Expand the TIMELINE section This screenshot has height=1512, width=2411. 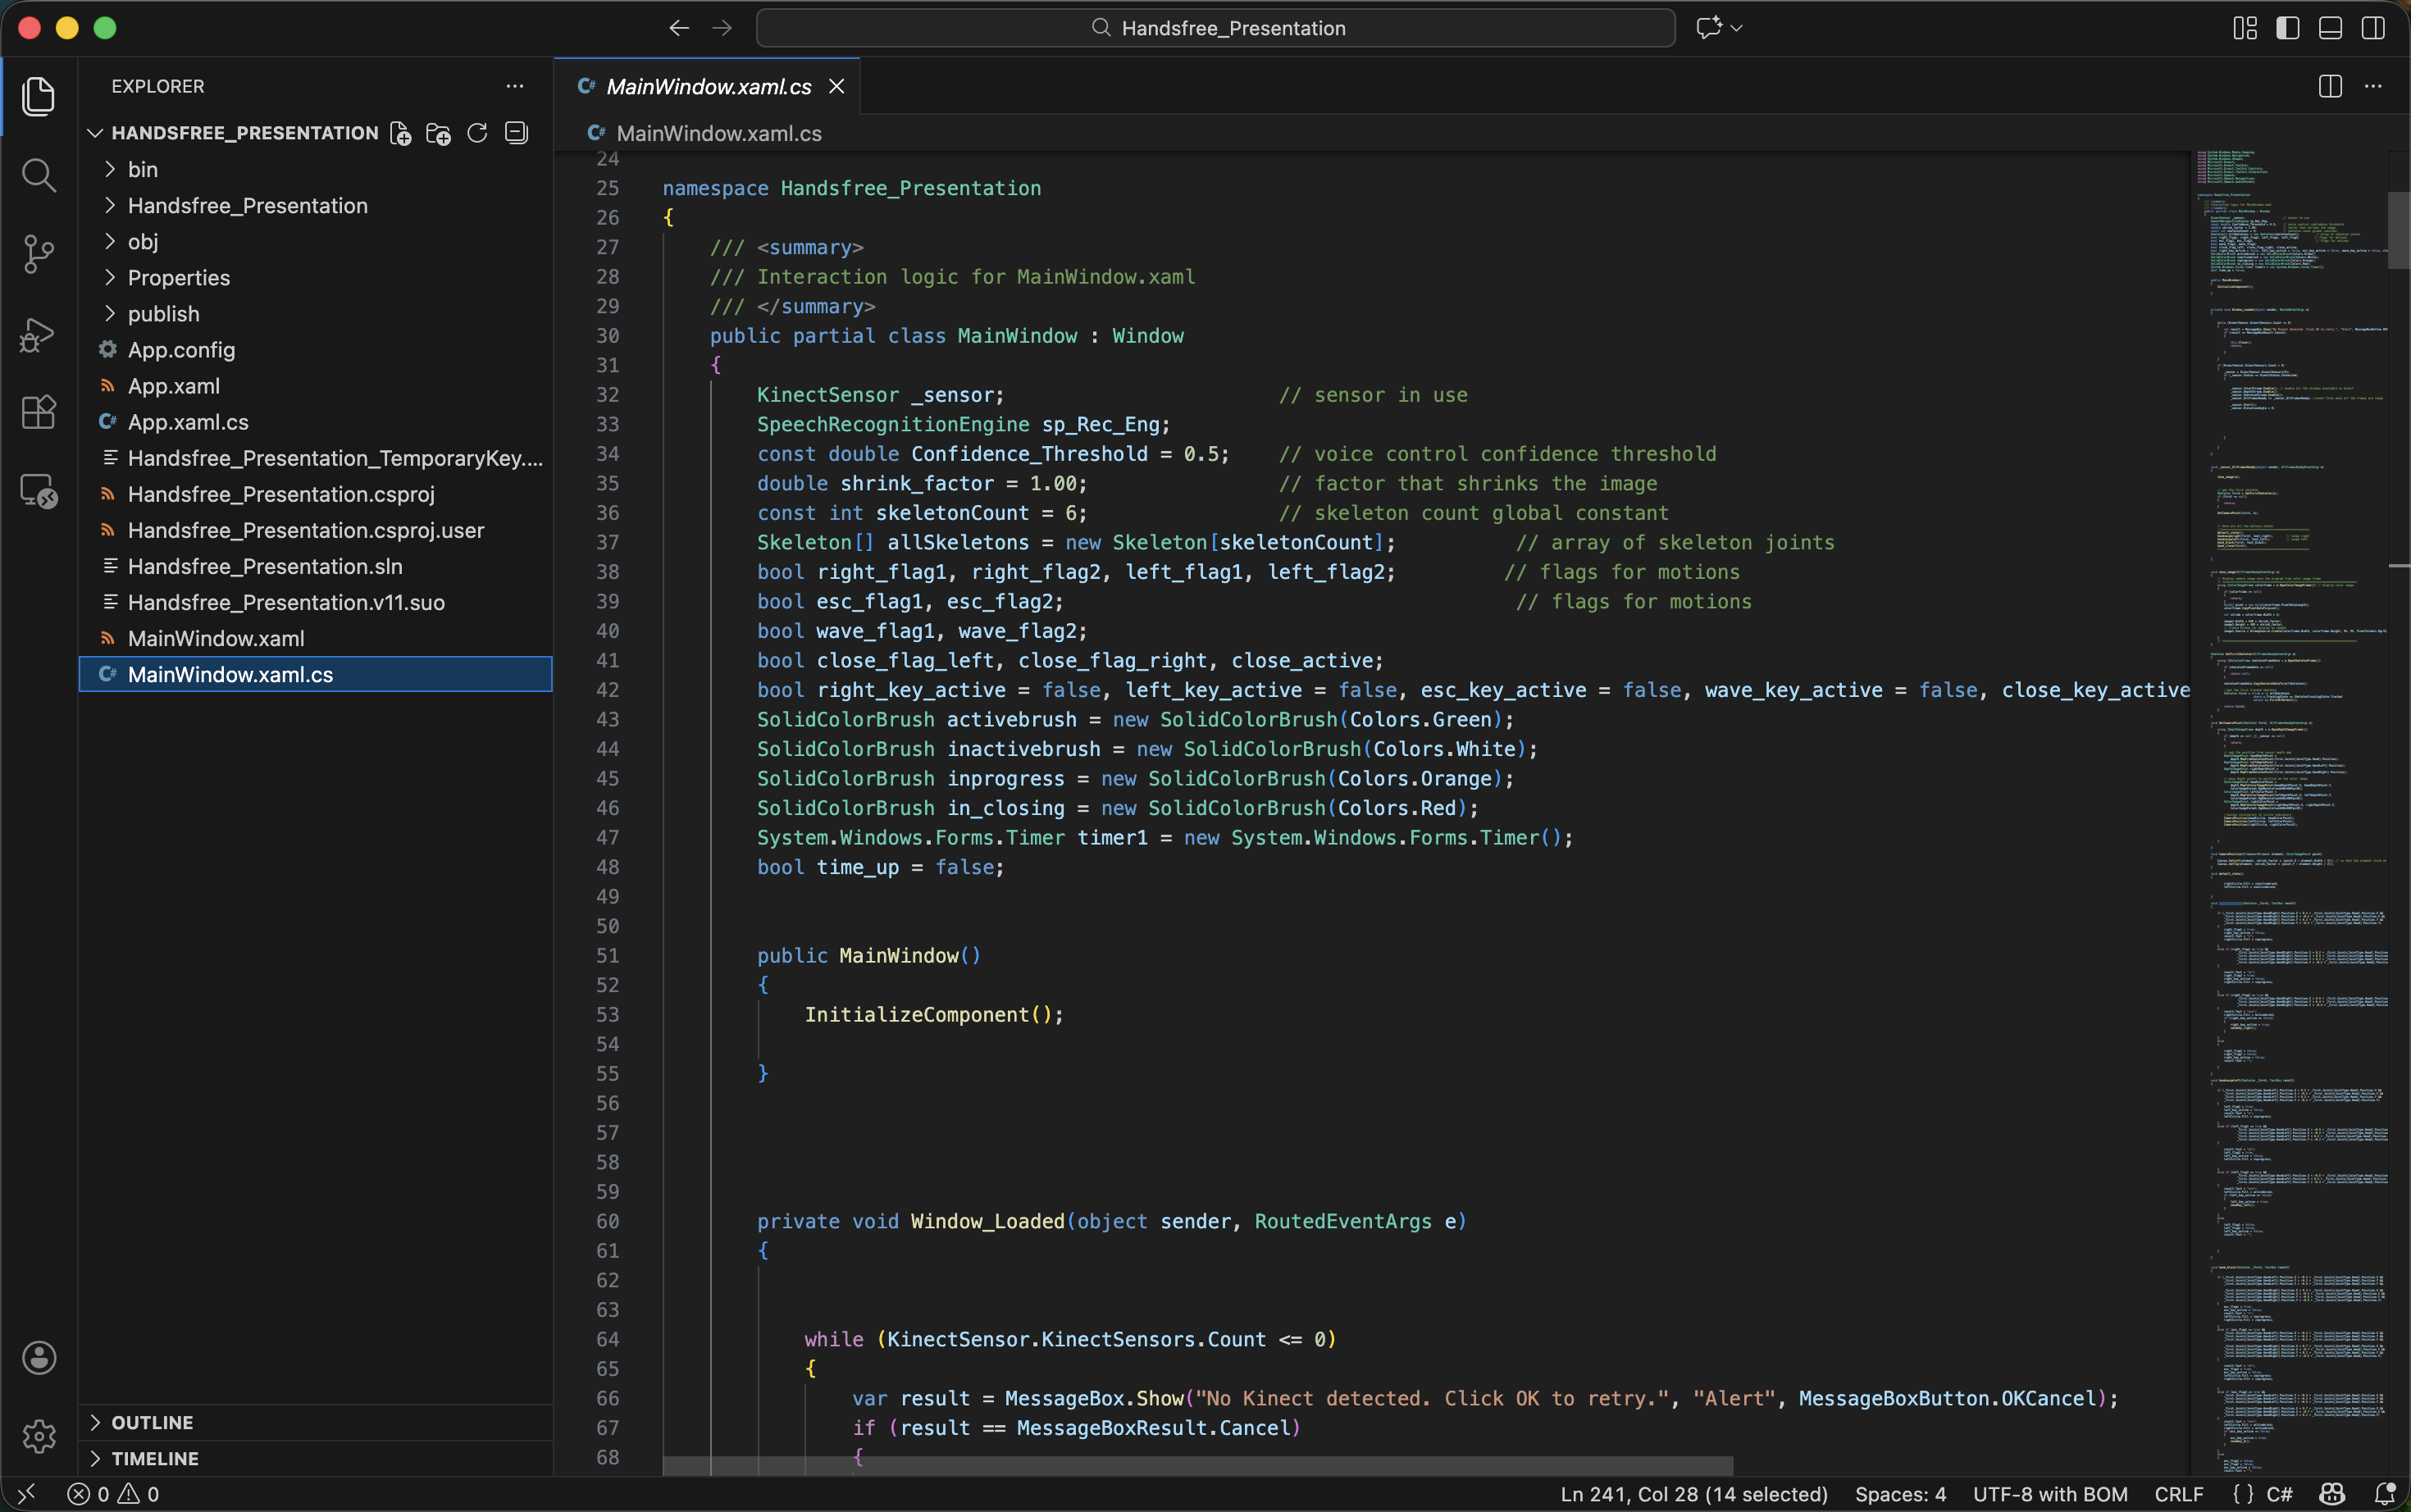pos(155,1458)
